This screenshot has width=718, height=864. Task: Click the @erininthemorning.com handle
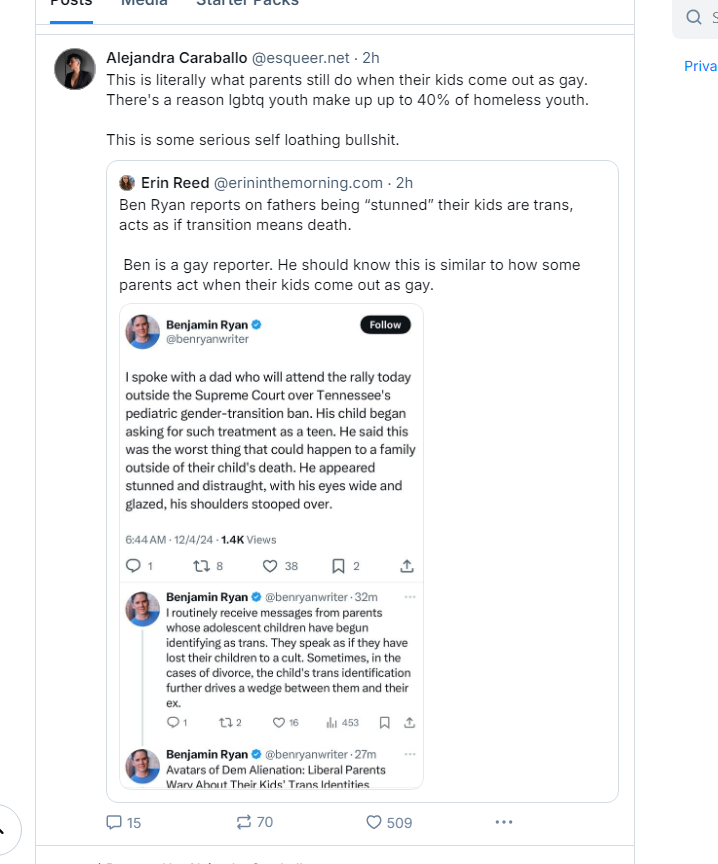point(298,183)
